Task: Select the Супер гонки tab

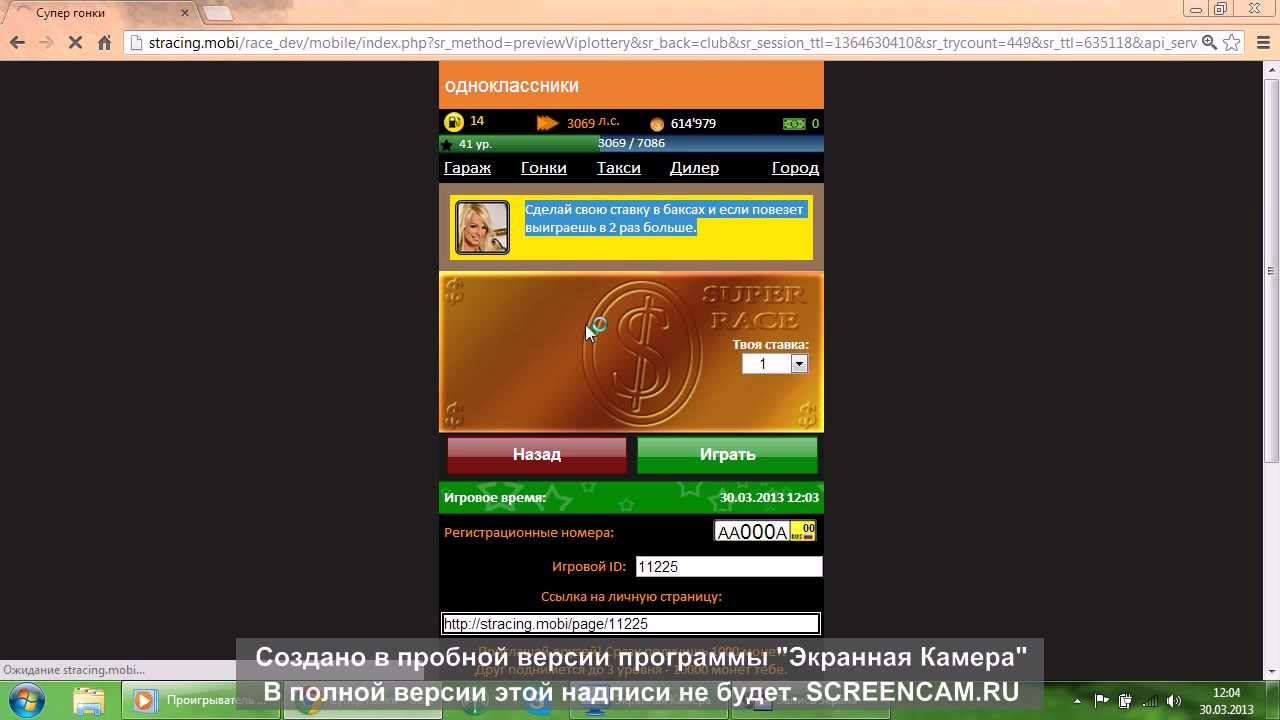Action: [100, 13]
